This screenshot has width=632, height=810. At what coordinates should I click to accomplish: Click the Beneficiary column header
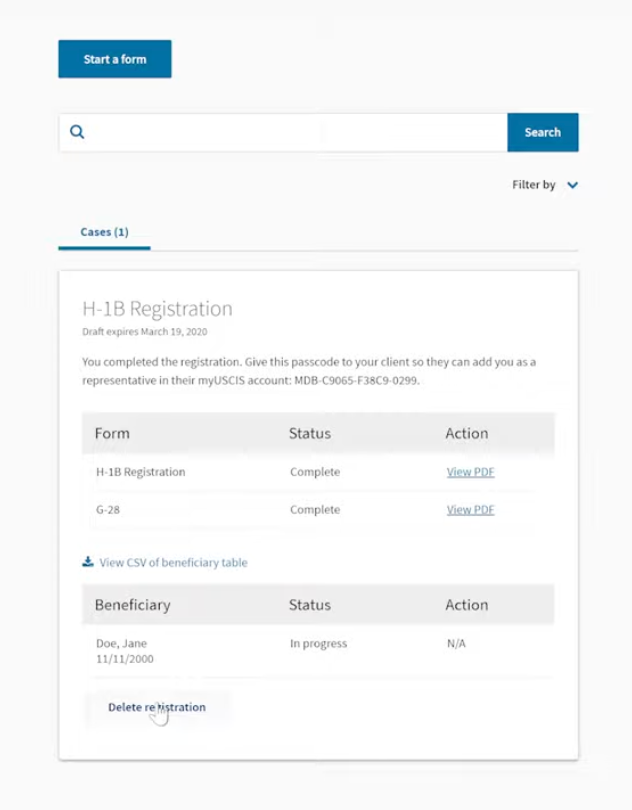coord(133,605)
